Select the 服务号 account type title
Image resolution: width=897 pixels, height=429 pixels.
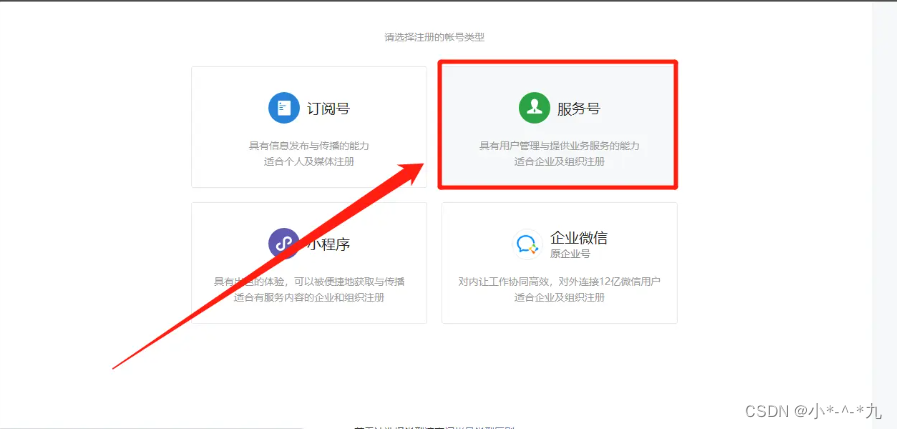(579, 108)
